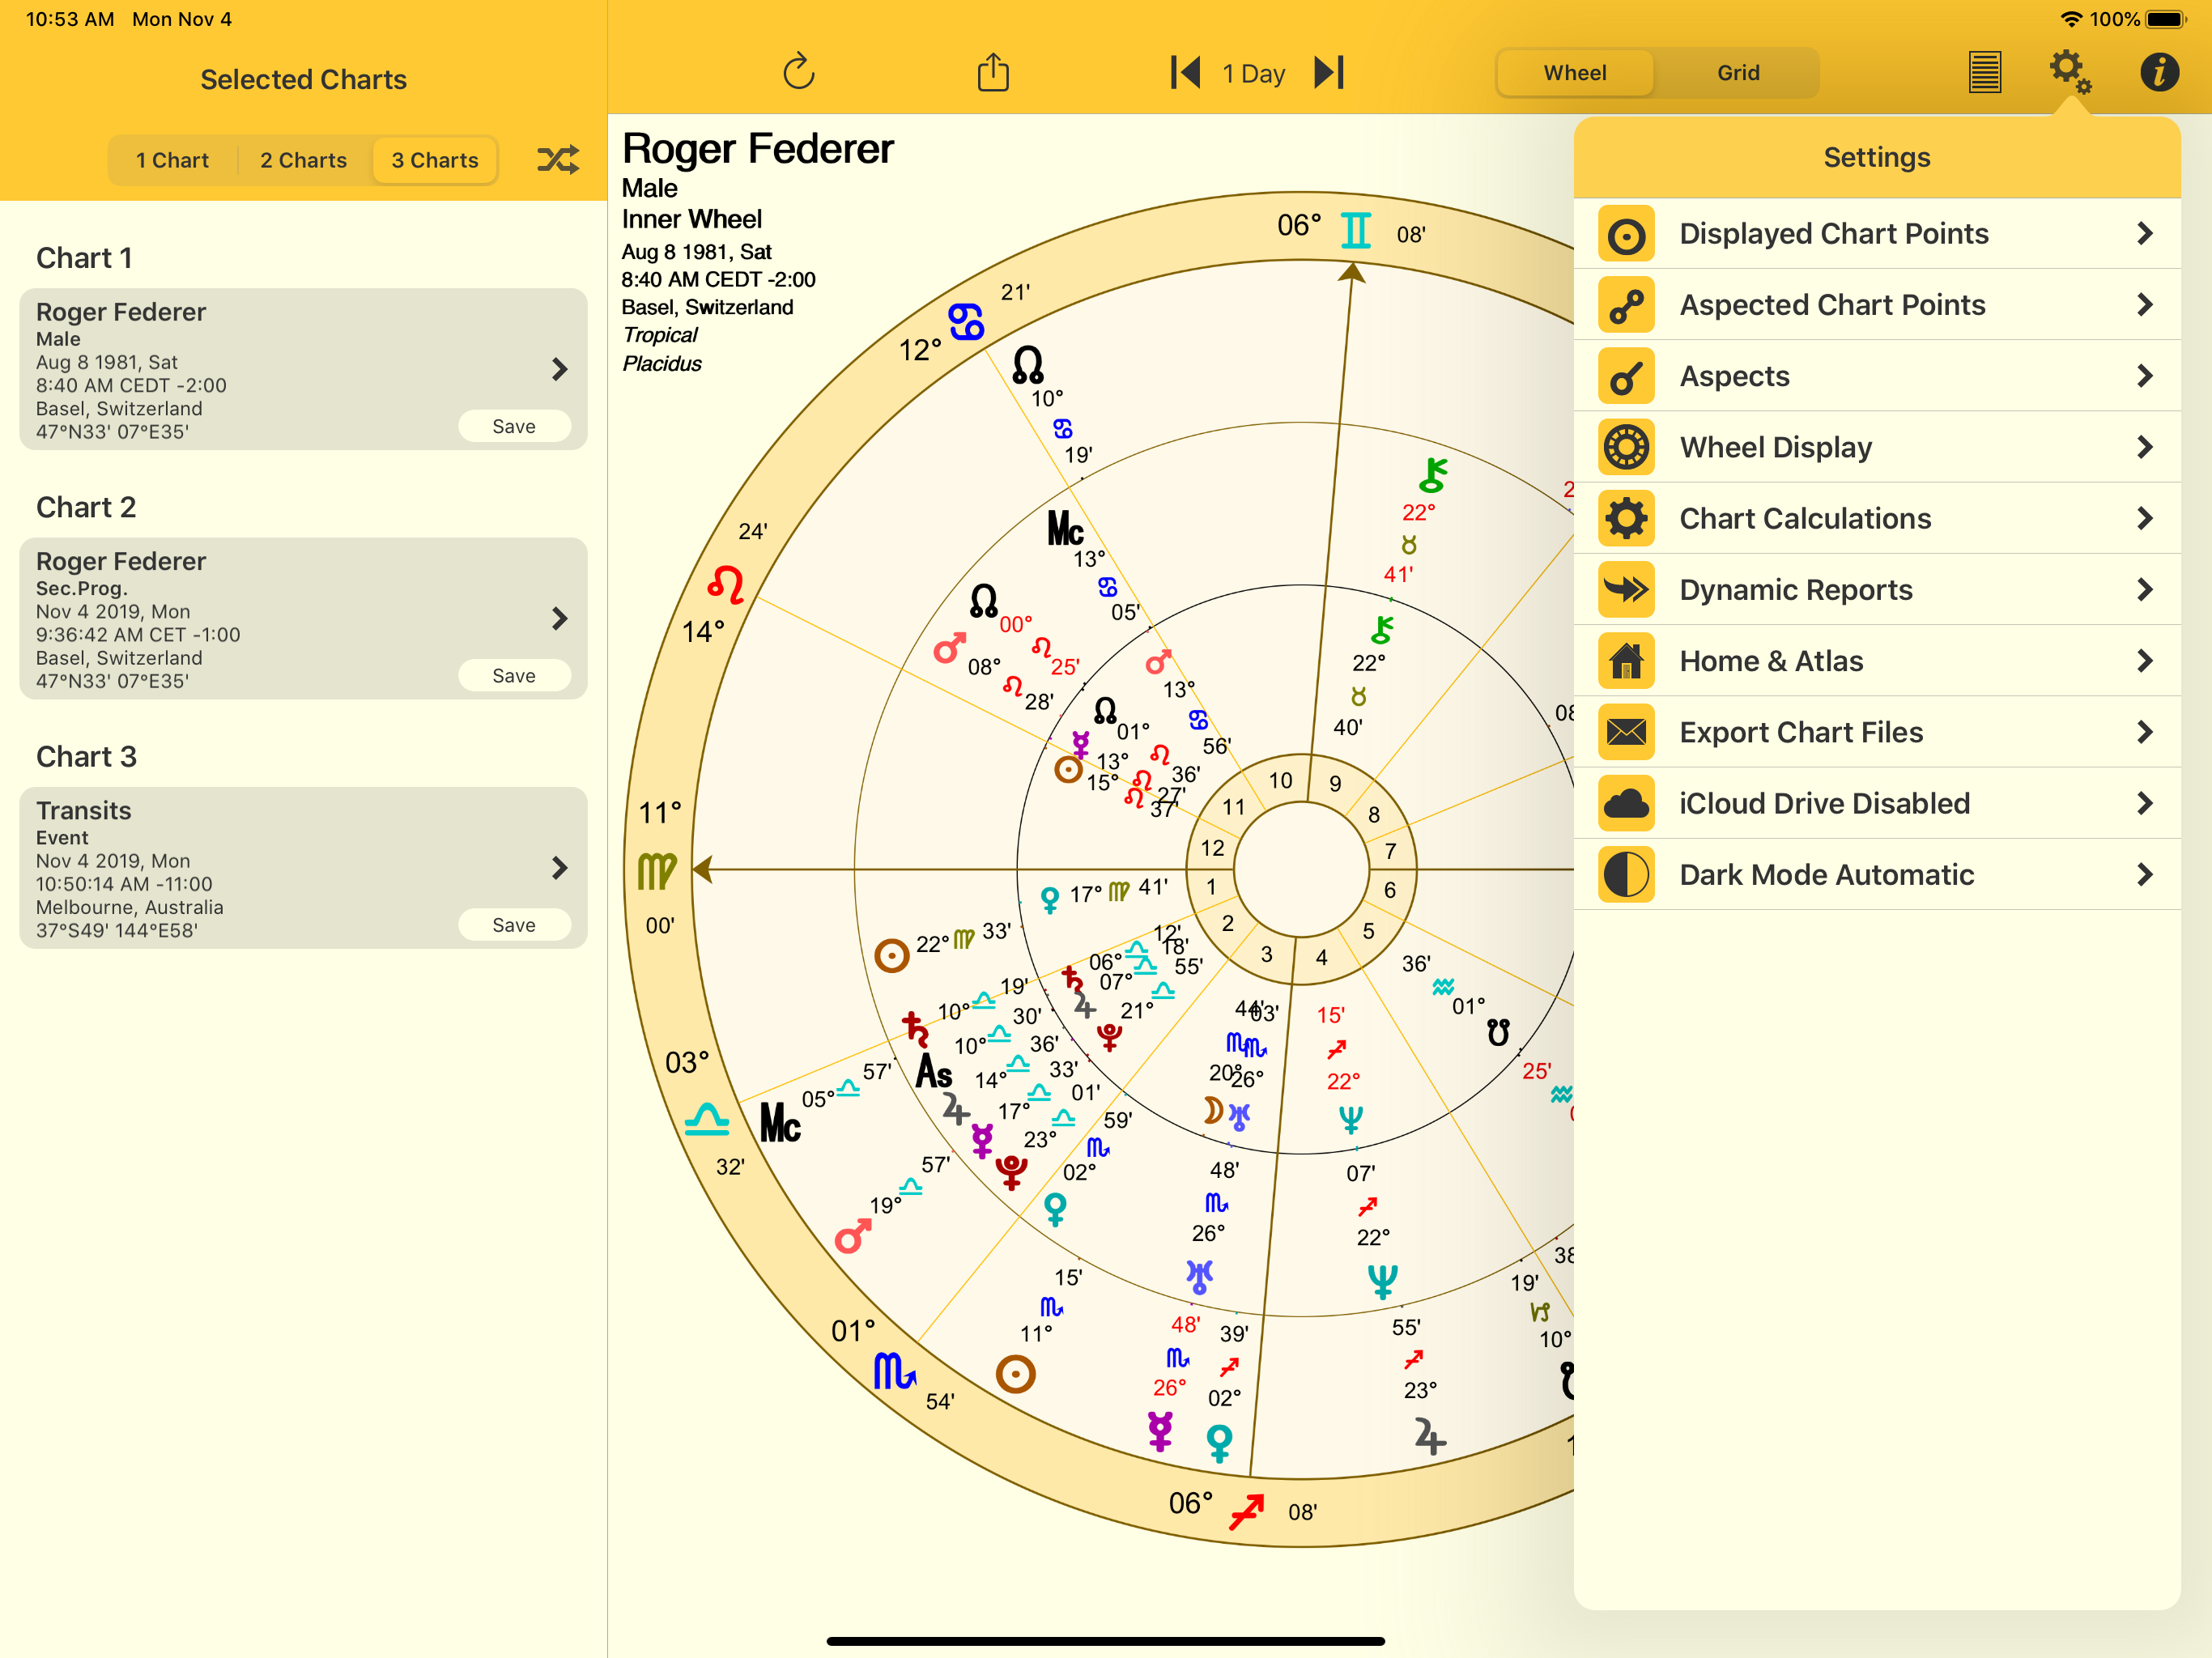Save the Transits chart

[x=514, y=924]
